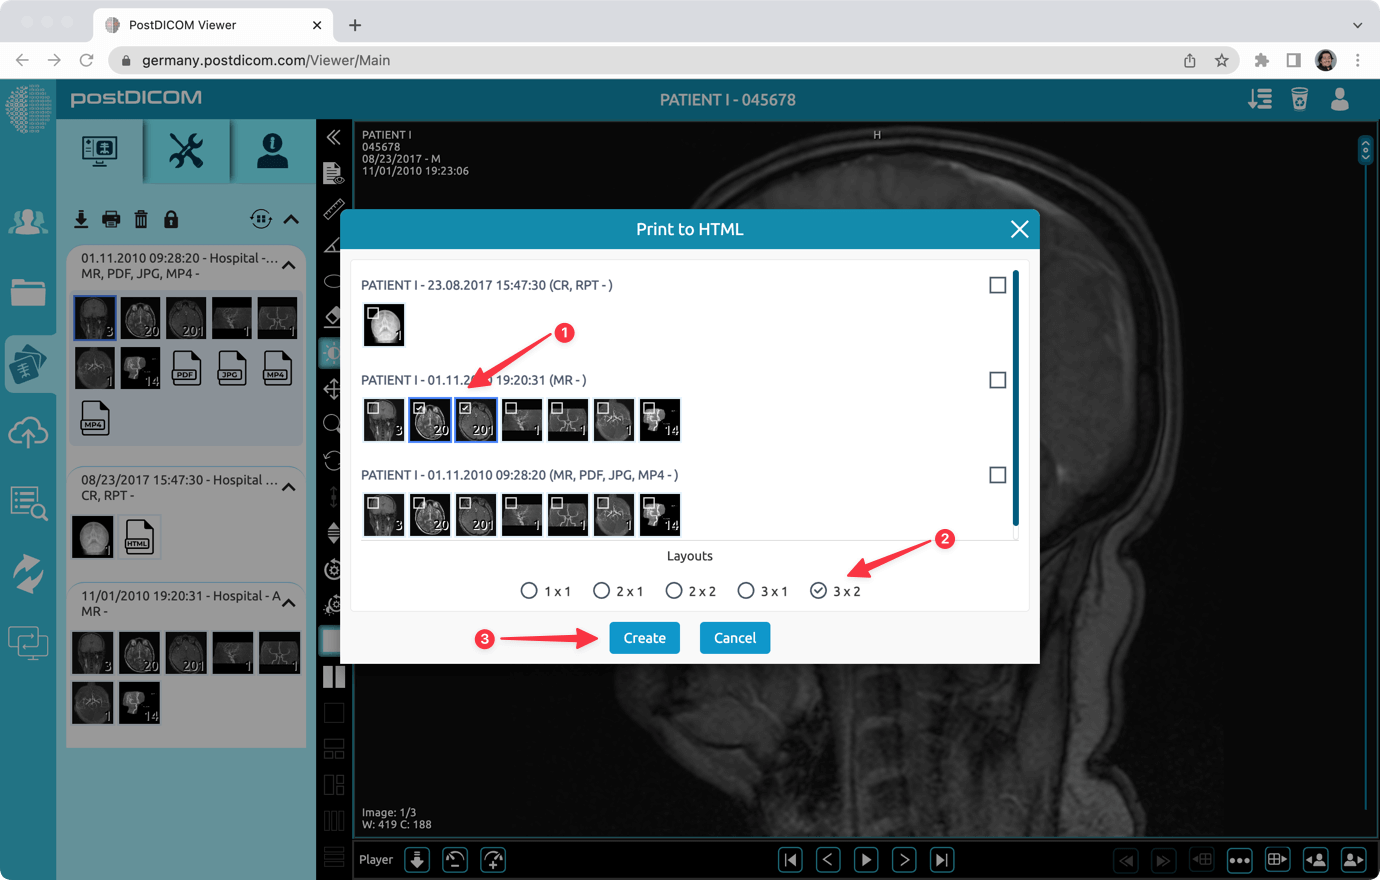1380x880 pixels.
Task: Check the PATIENT I 23.08.2017 study checkbox
Action: tap(997, 285)
